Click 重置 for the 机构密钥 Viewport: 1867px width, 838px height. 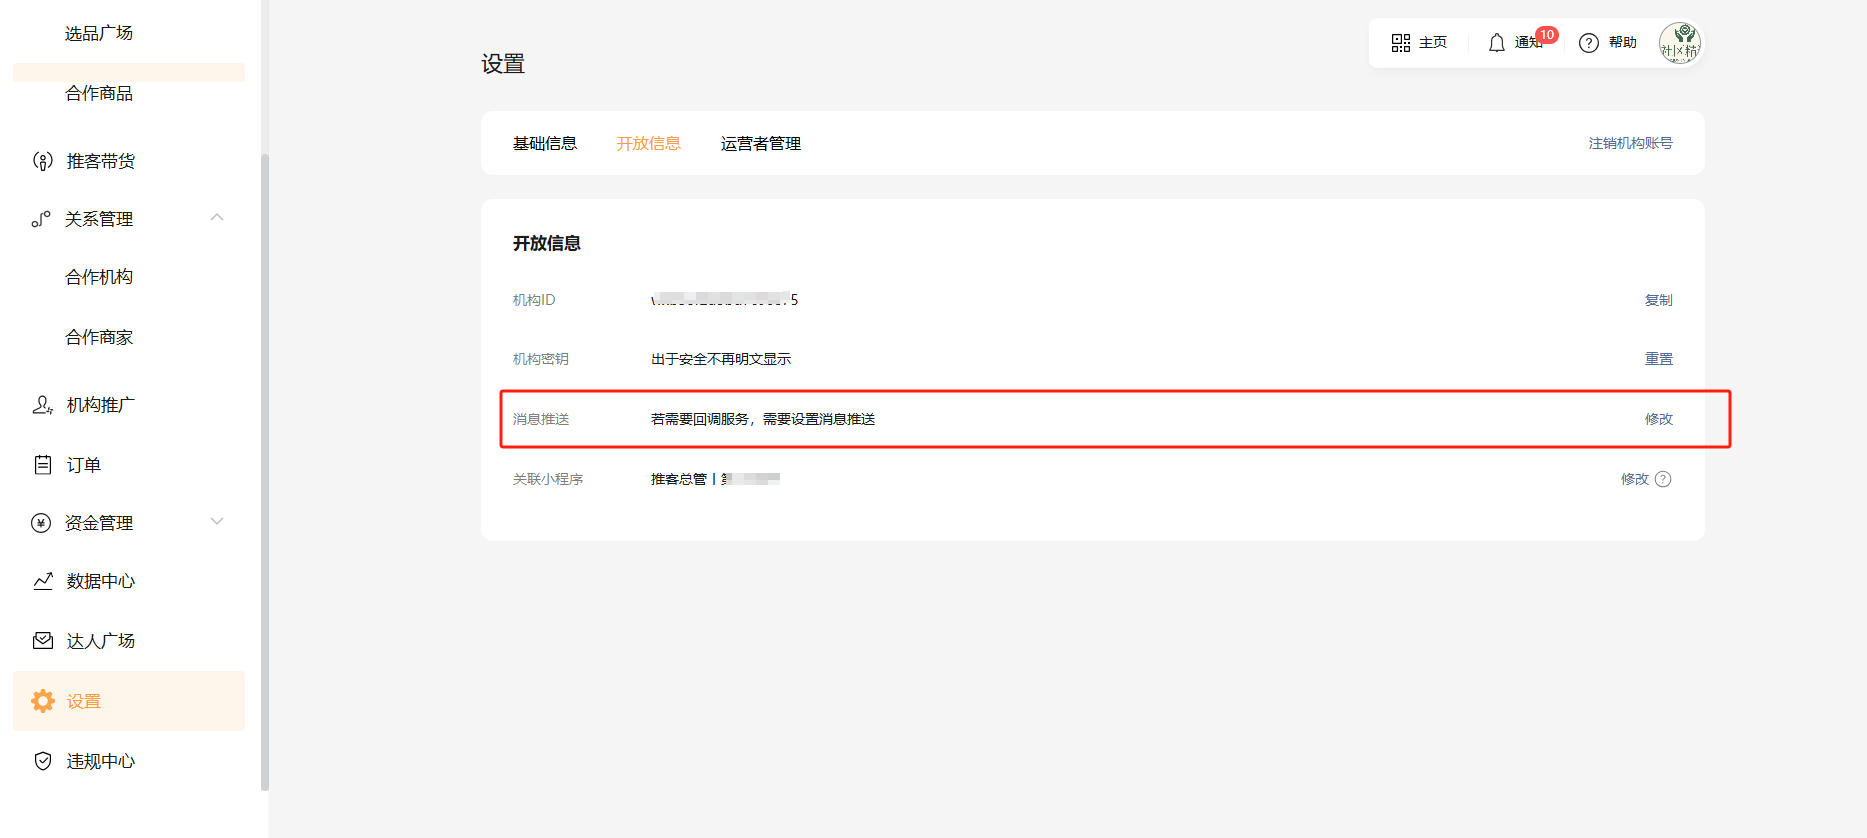(x=1658, y=359)
